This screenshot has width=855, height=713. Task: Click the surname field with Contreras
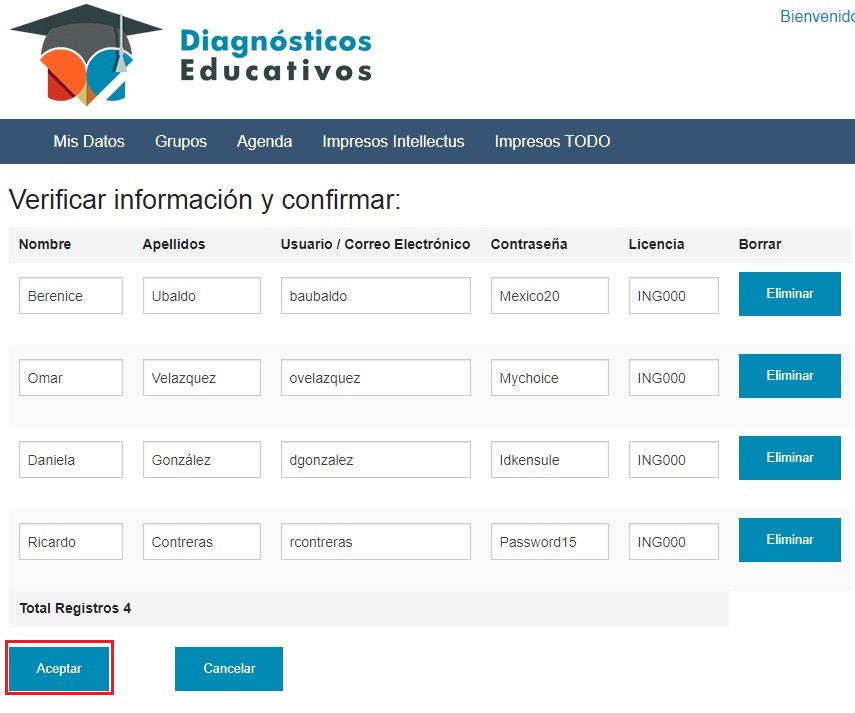[x=202, y=541]
